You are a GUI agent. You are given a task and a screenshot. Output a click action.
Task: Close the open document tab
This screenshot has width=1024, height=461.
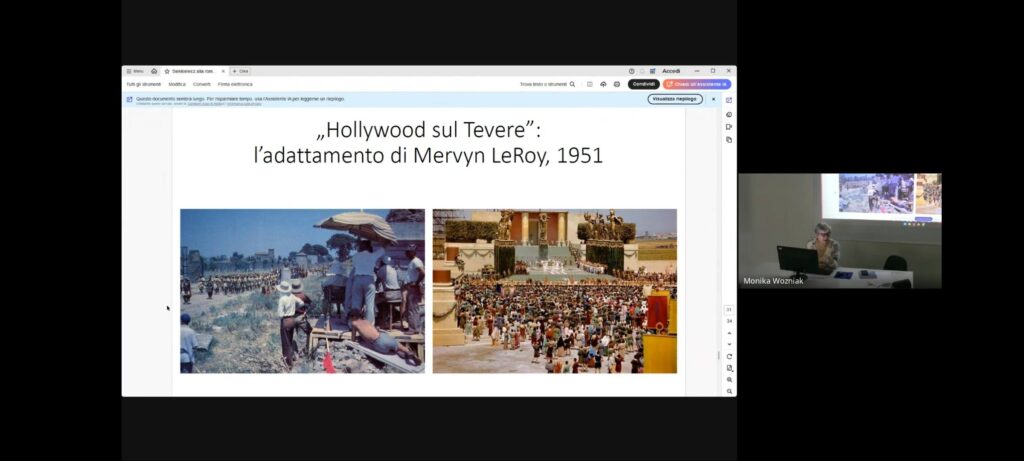click(x=223, y=71)
